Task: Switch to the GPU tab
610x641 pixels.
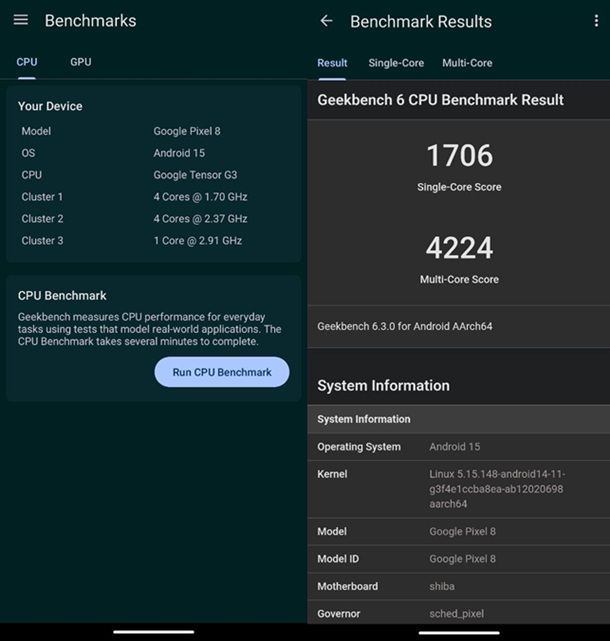Action: (x=81, y=62)
